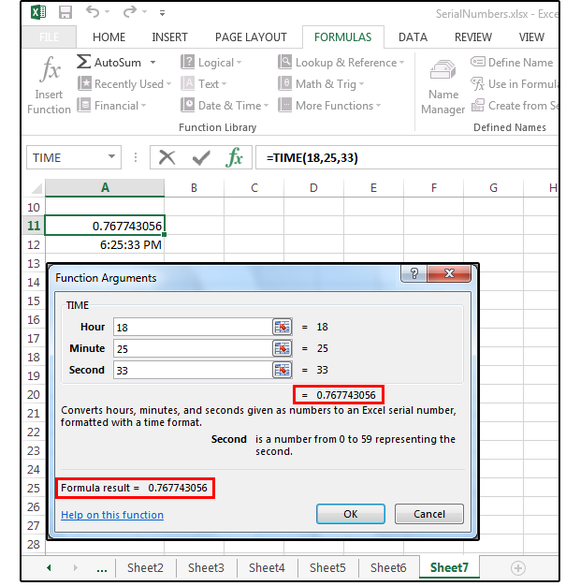Cancel formula entry with the X icon

click(167, 157)
